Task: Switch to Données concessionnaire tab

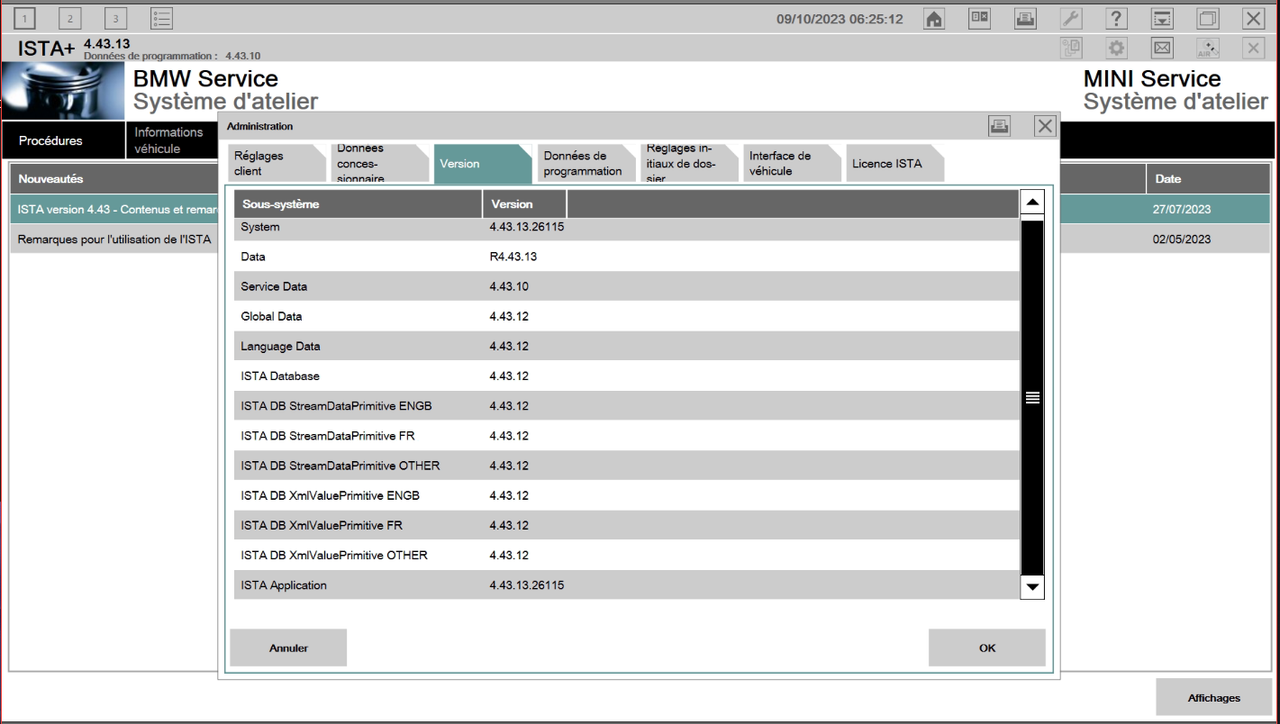Action: pos(378,163)
